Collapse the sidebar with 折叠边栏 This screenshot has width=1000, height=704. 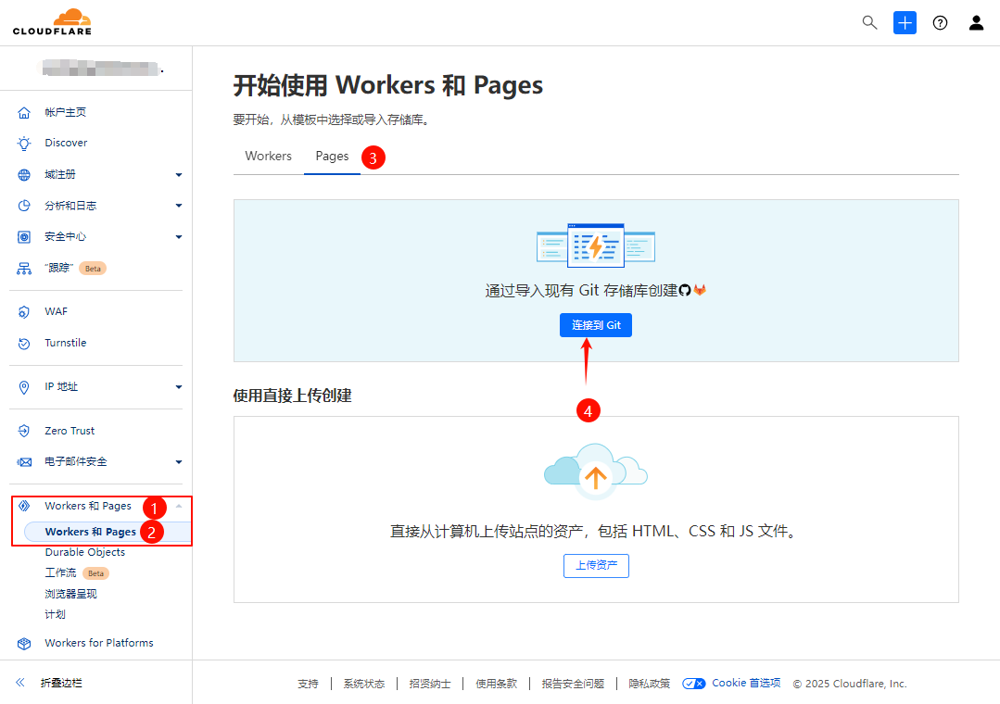pos(60,683)
